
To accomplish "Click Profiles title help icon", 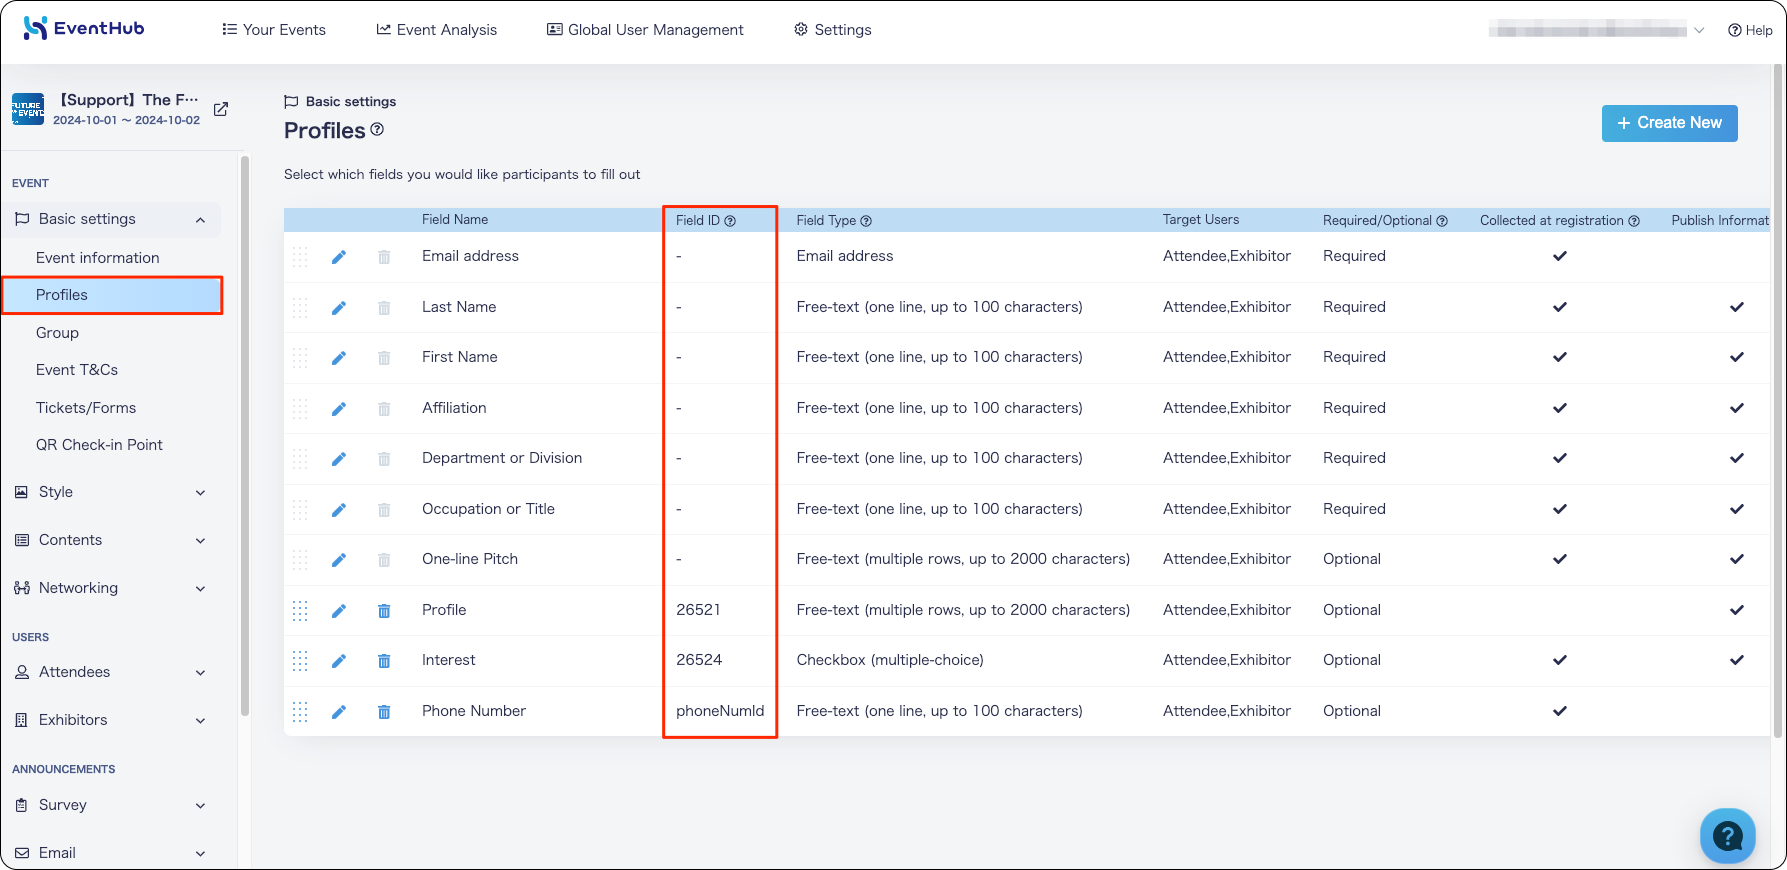I will click(377, 129).
